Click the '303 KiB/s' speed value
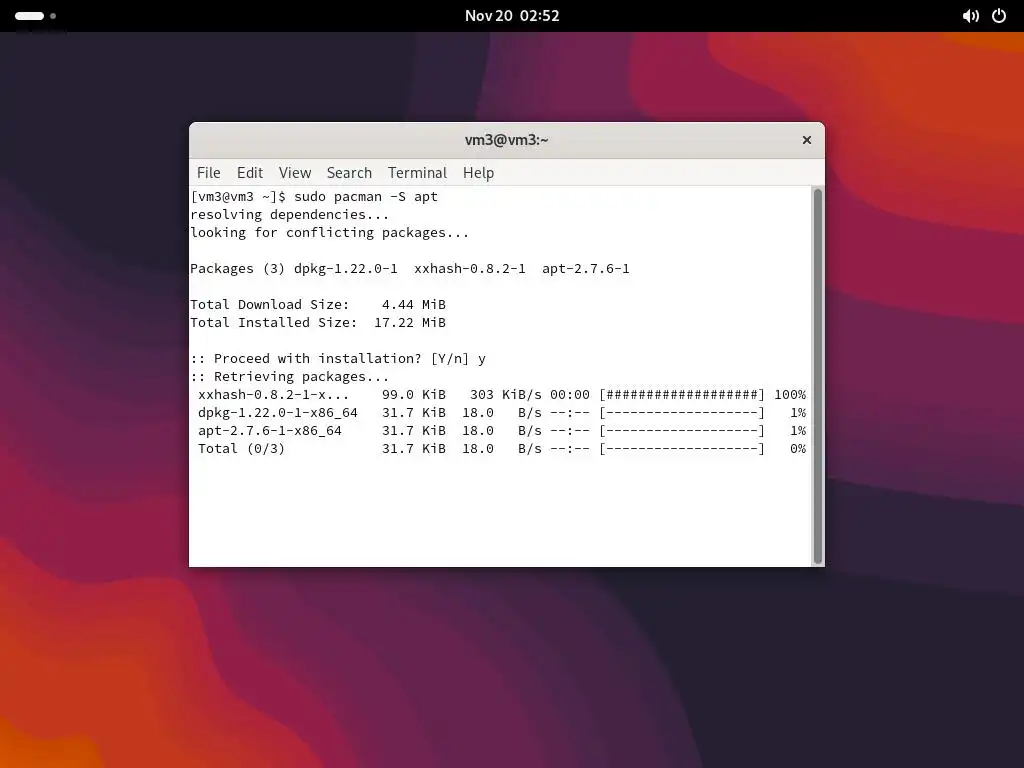Image resolution: width=1024 pixels, height=768 pixels. [505, 394]
